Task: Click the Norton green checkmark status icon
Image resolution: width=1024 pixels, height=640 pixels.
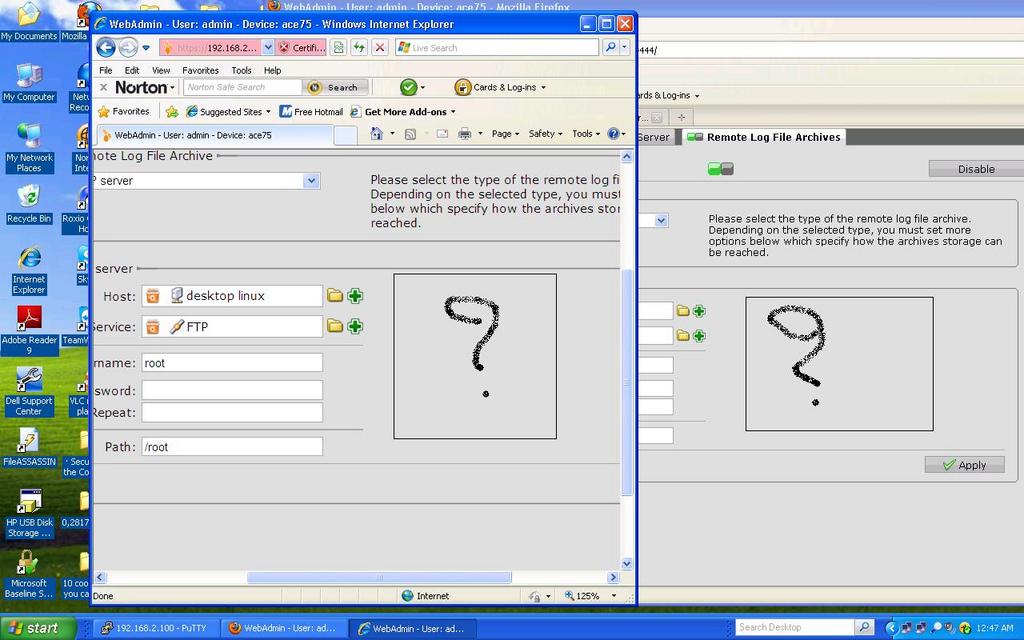Action: point(408,87)
